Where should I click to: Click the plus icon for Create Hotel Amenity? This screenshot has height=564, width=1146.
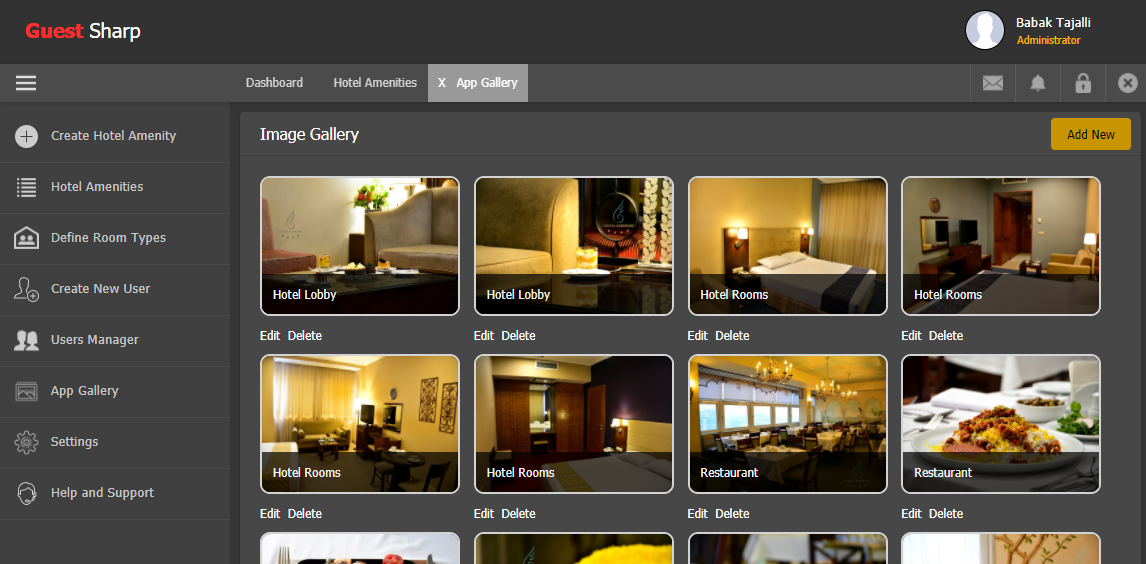tap(26, 136)
